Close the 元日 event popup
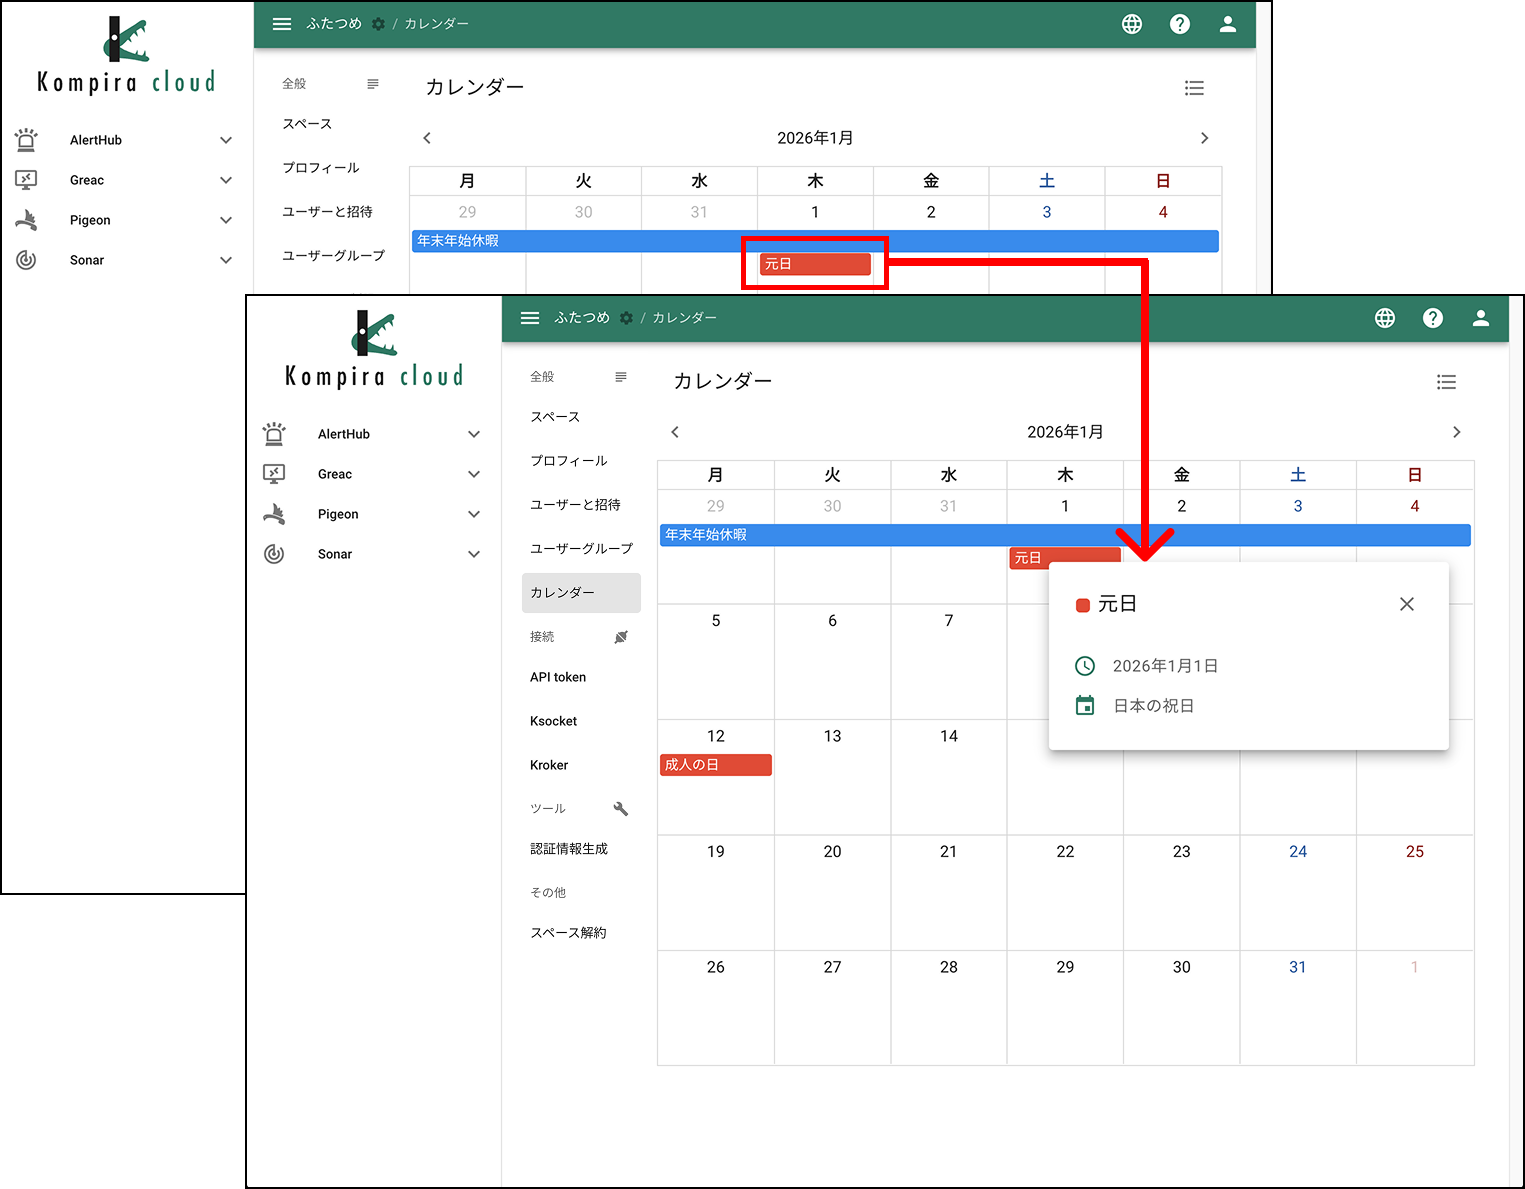The image size is (1525, 1189). coord(1406,604)
